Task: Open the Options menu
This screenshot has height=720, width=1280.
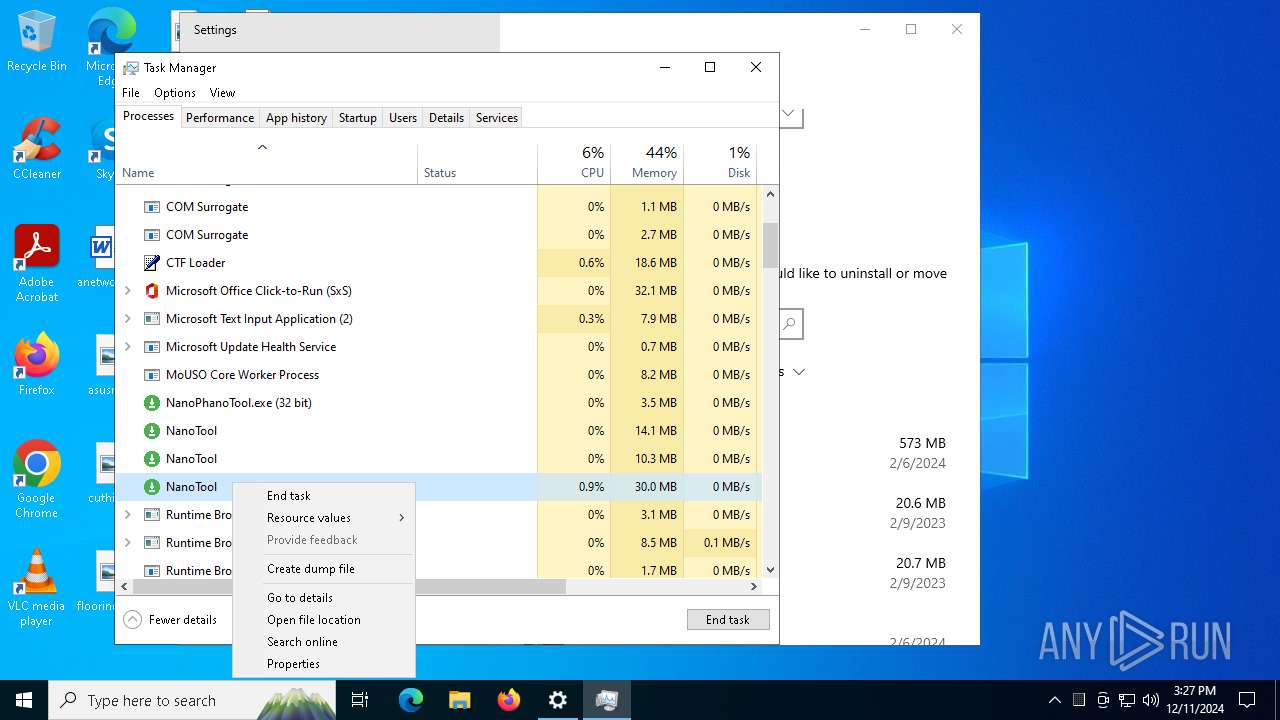Action: coord(175,93)
